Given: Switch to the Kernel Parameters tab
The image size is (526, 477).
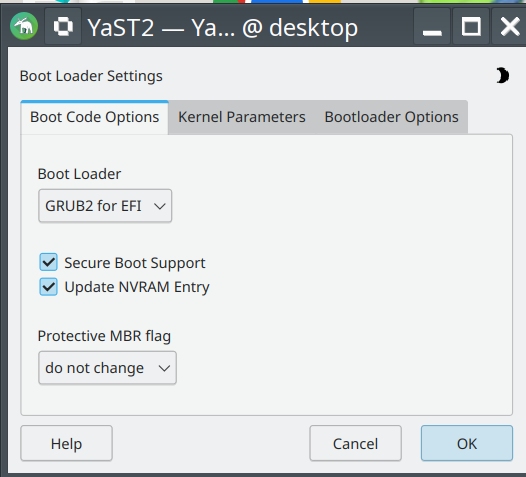Looking at the screenshot, I should (242, 117).
